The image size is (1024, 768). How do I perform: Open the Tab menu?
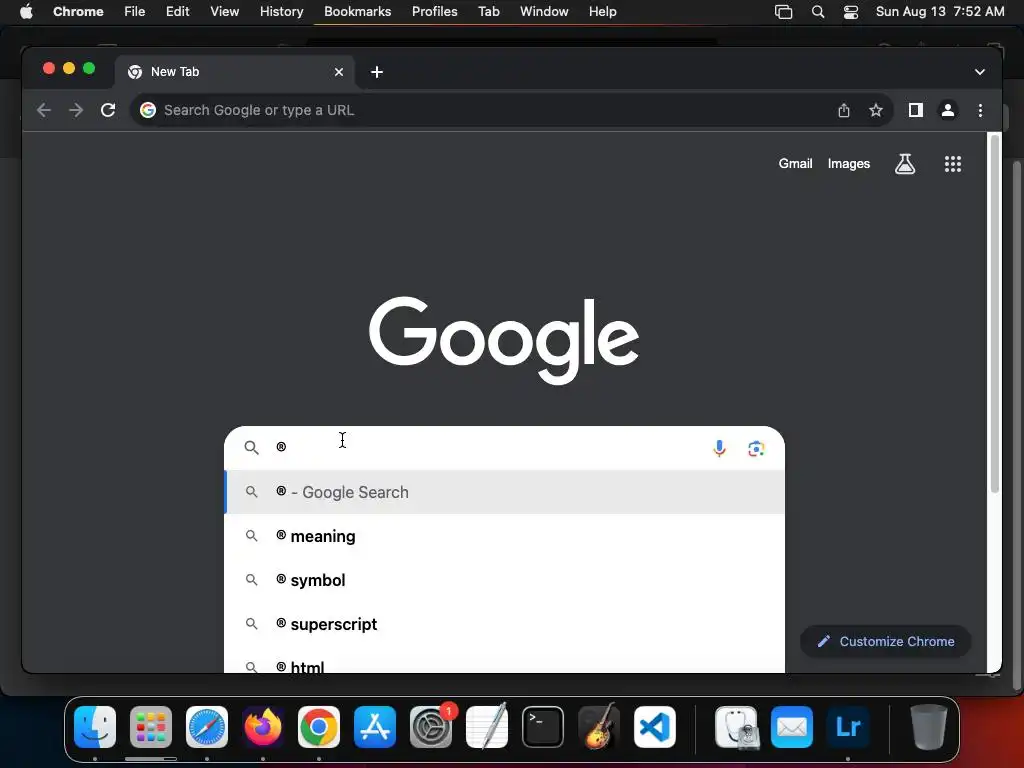pyautogui.click(x=488, y=11)
